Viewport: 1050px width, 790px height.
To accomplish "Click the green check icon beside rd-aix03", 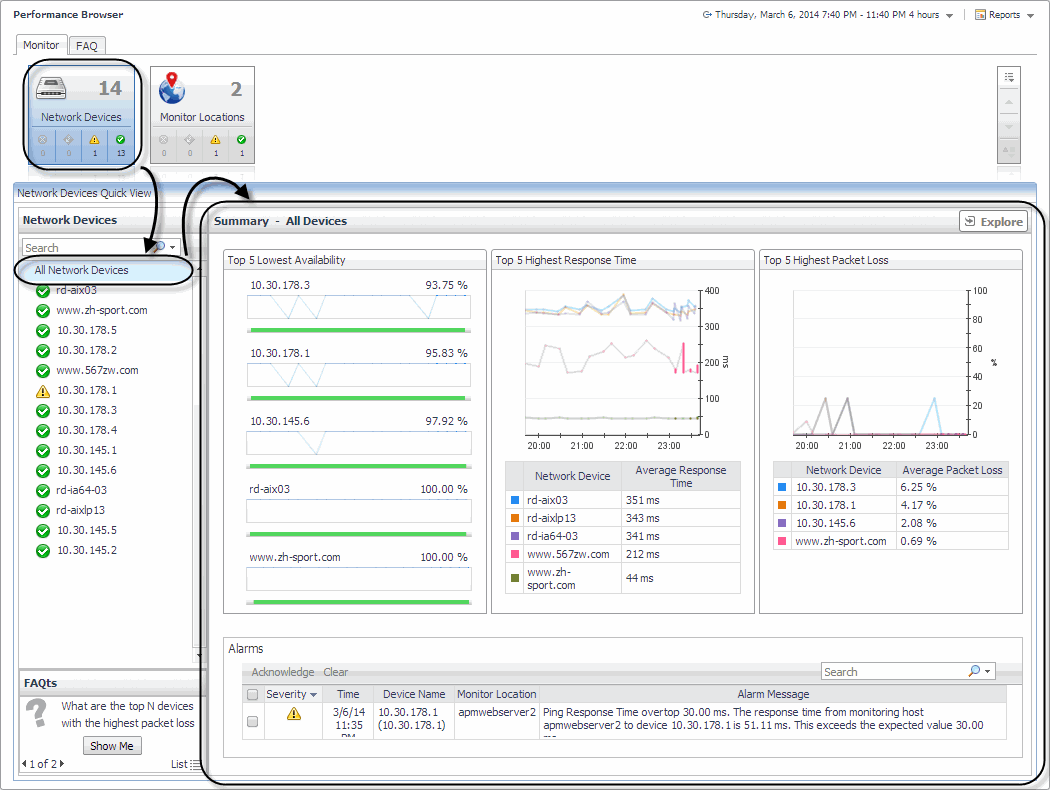I will click(42, 291).
